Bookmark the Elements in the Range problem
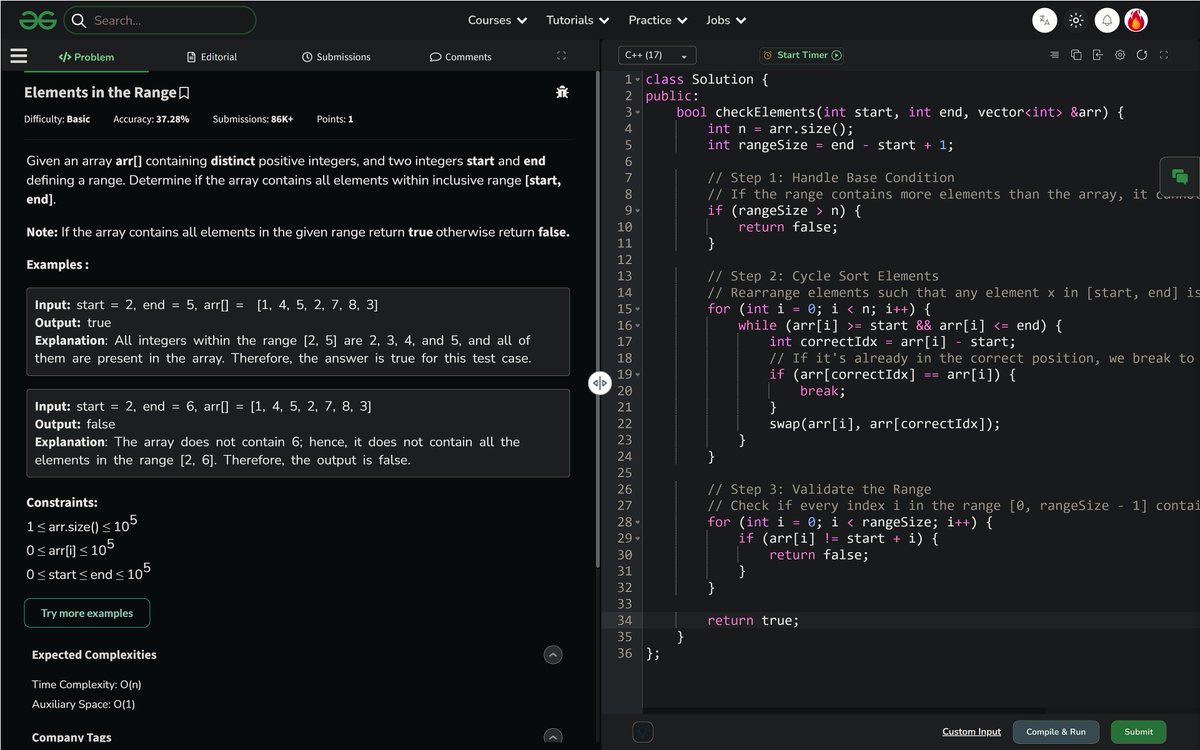This screenshot has width=1200, height=750. click(x=184, y=93)
